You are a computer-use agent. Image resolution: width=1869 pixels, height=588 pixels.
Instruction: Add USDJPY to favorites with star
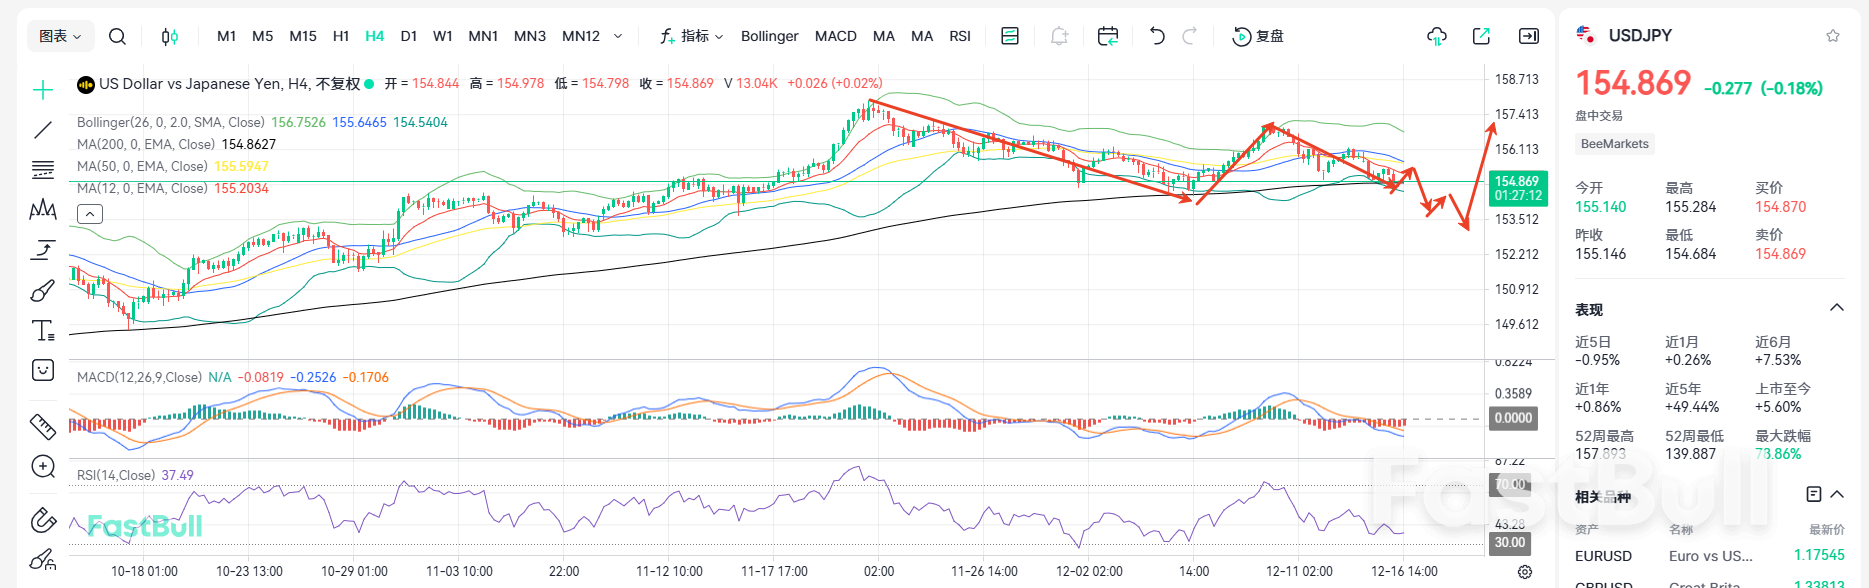pyautogui.click(x=1832, y=36)
